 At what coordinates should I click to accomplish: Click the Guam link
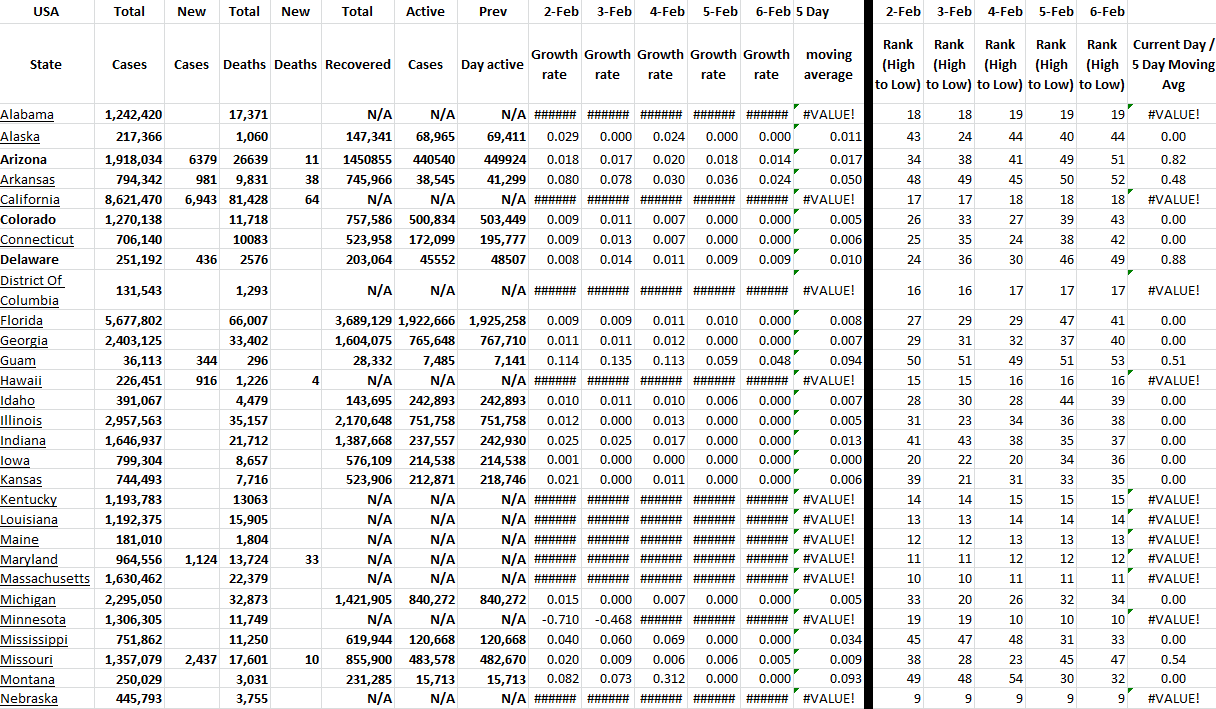(x=18, y=361)
